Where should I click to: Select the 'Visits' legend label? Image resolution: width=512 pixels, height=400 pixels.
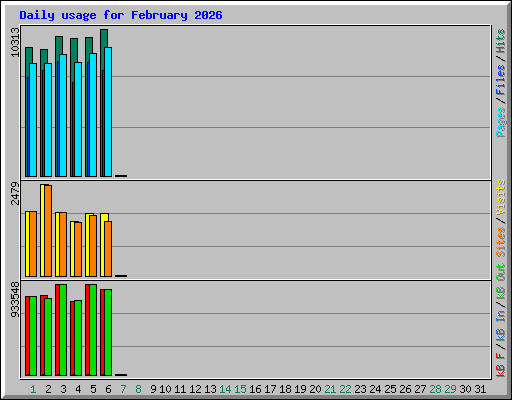[x=501, y=197]
